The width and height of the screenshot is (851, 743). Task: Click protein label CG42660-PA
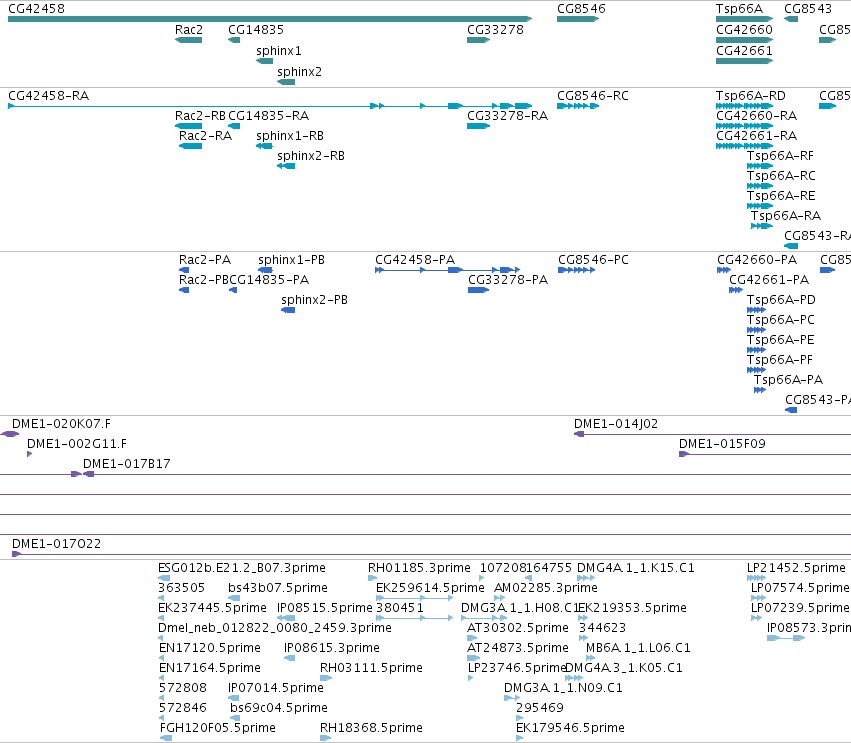757,261
